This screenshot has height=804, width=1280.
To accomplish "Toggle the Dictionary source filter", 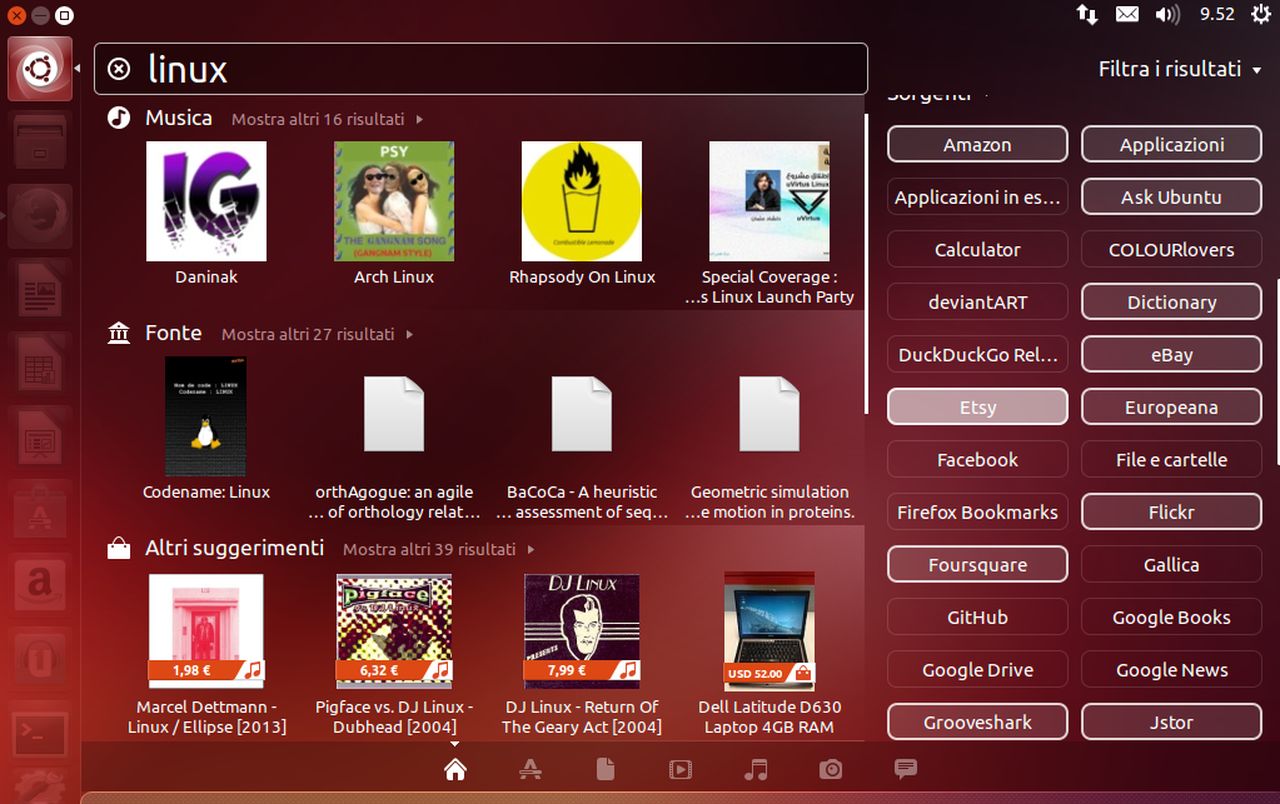I will (1171, 302).
